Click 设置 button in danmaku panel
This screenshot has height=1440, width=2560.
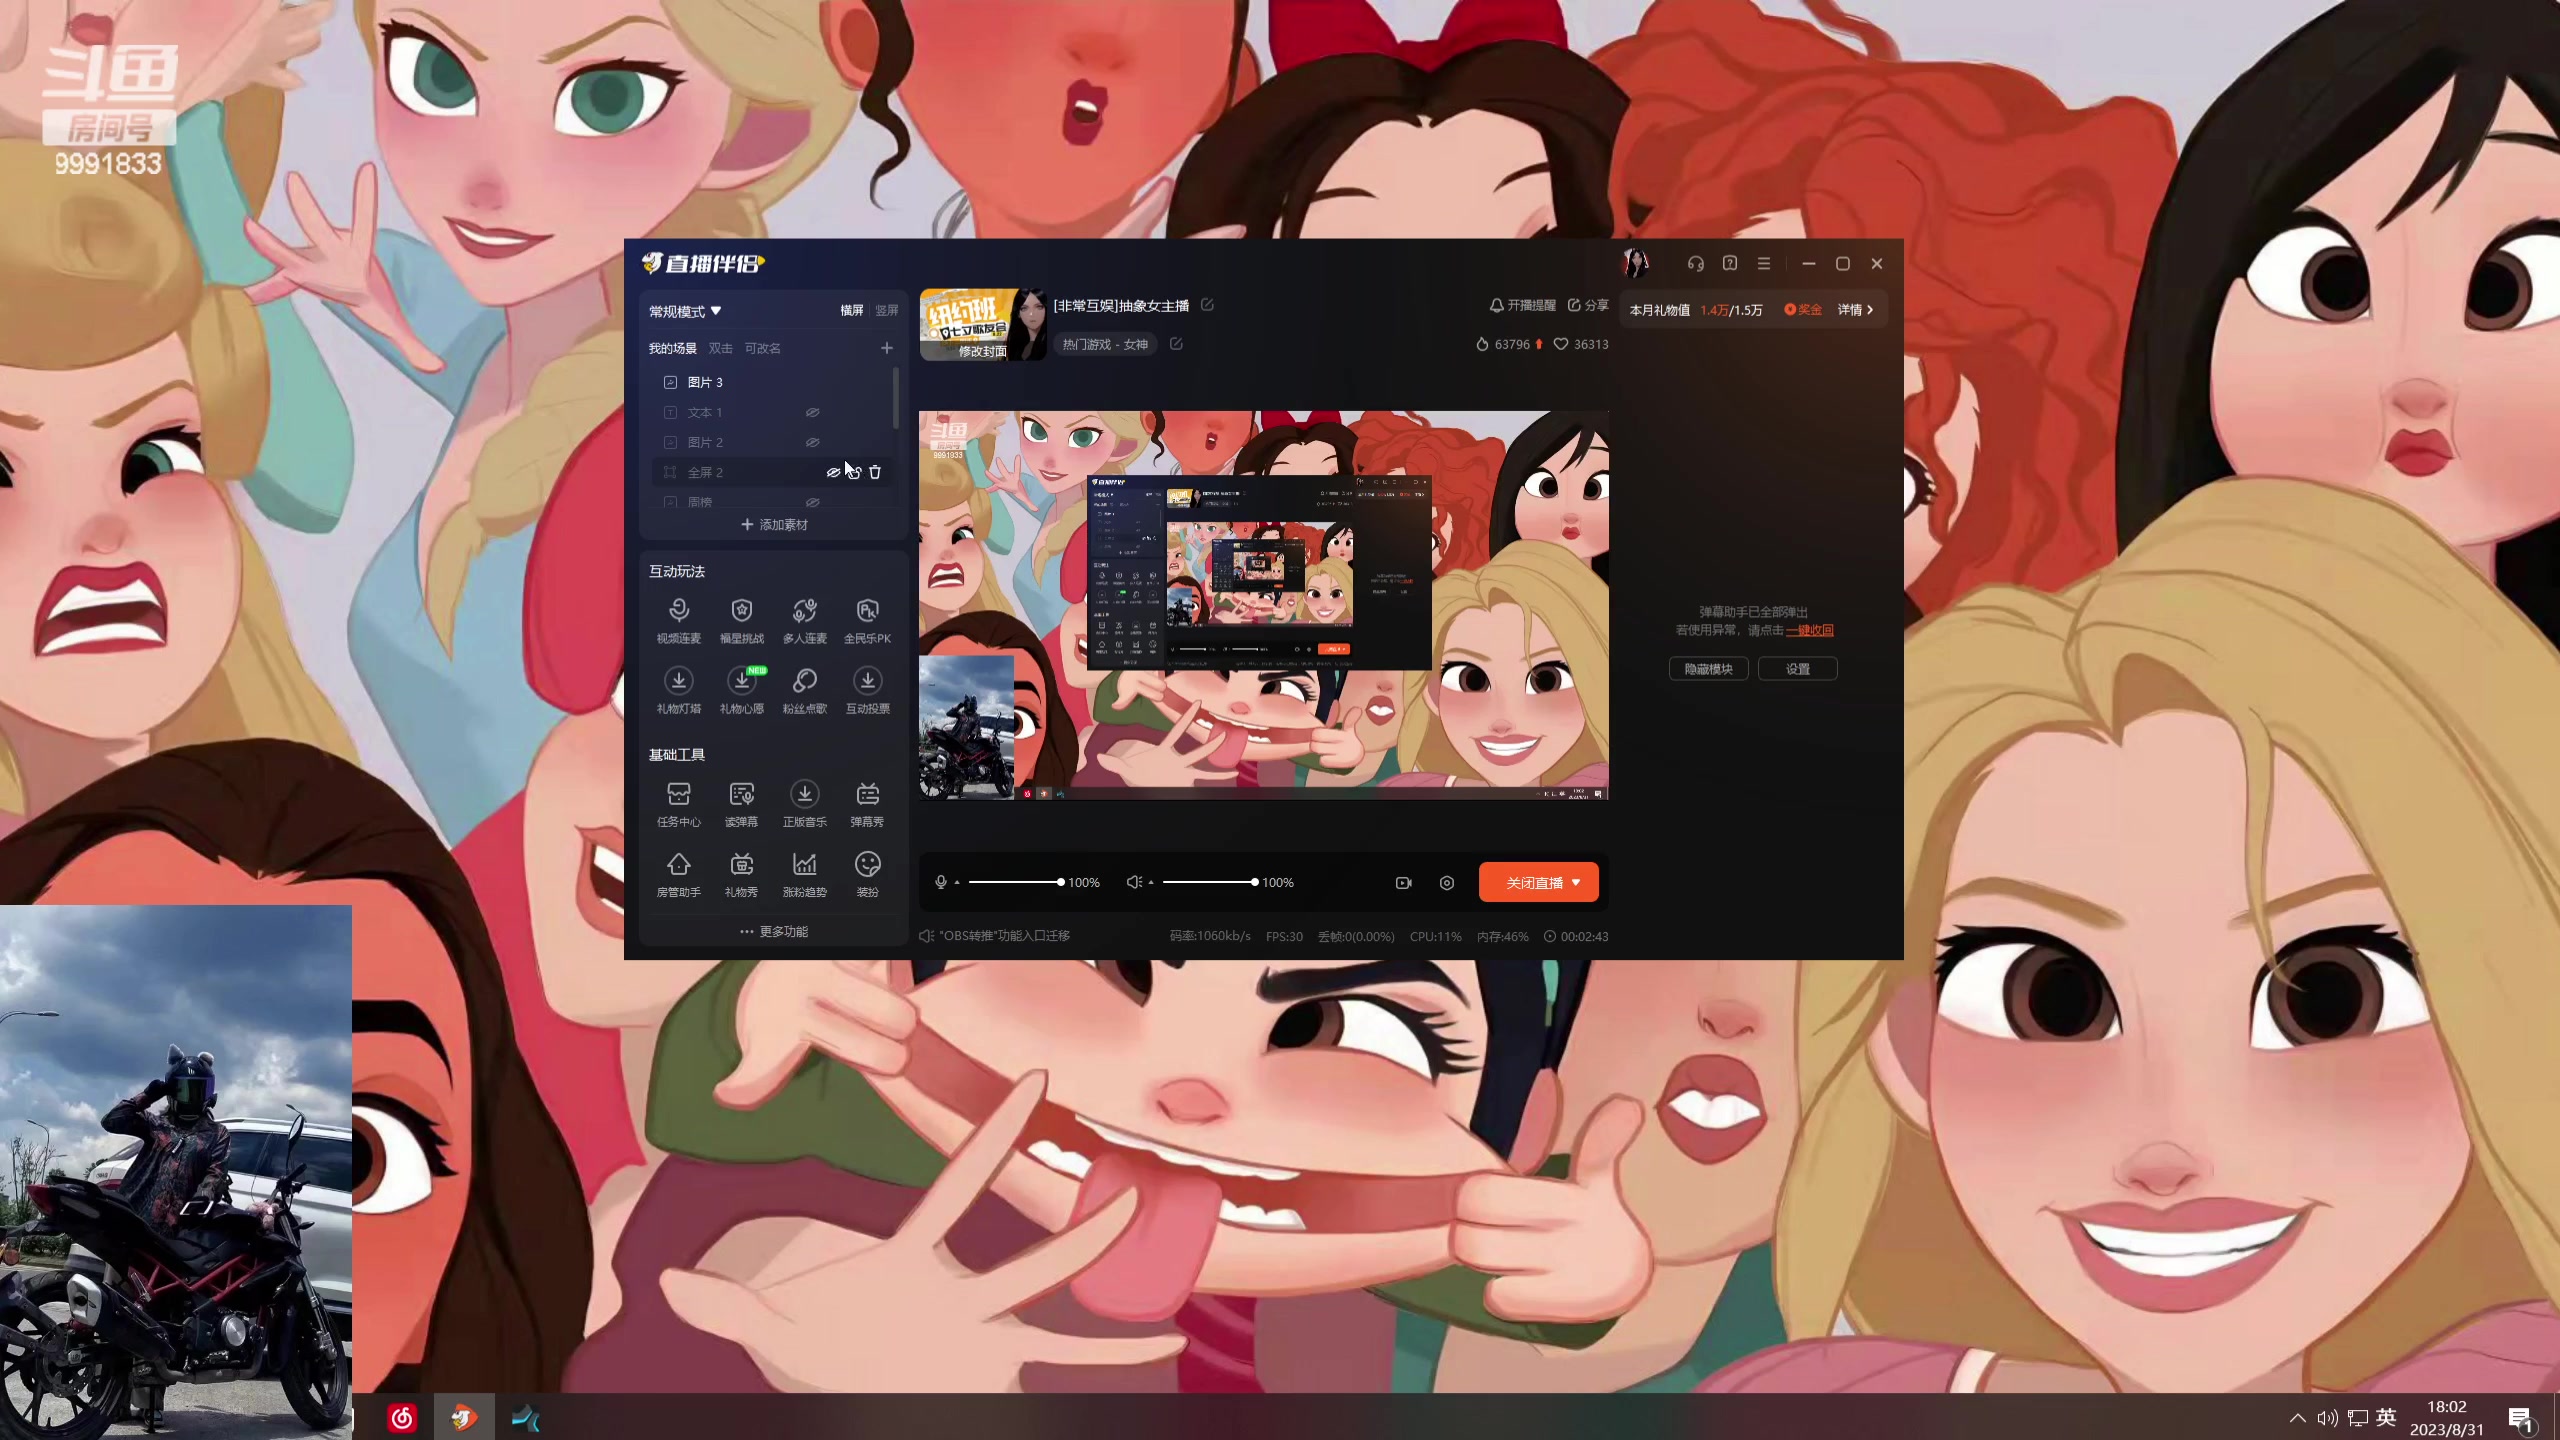click(1797, 669)
